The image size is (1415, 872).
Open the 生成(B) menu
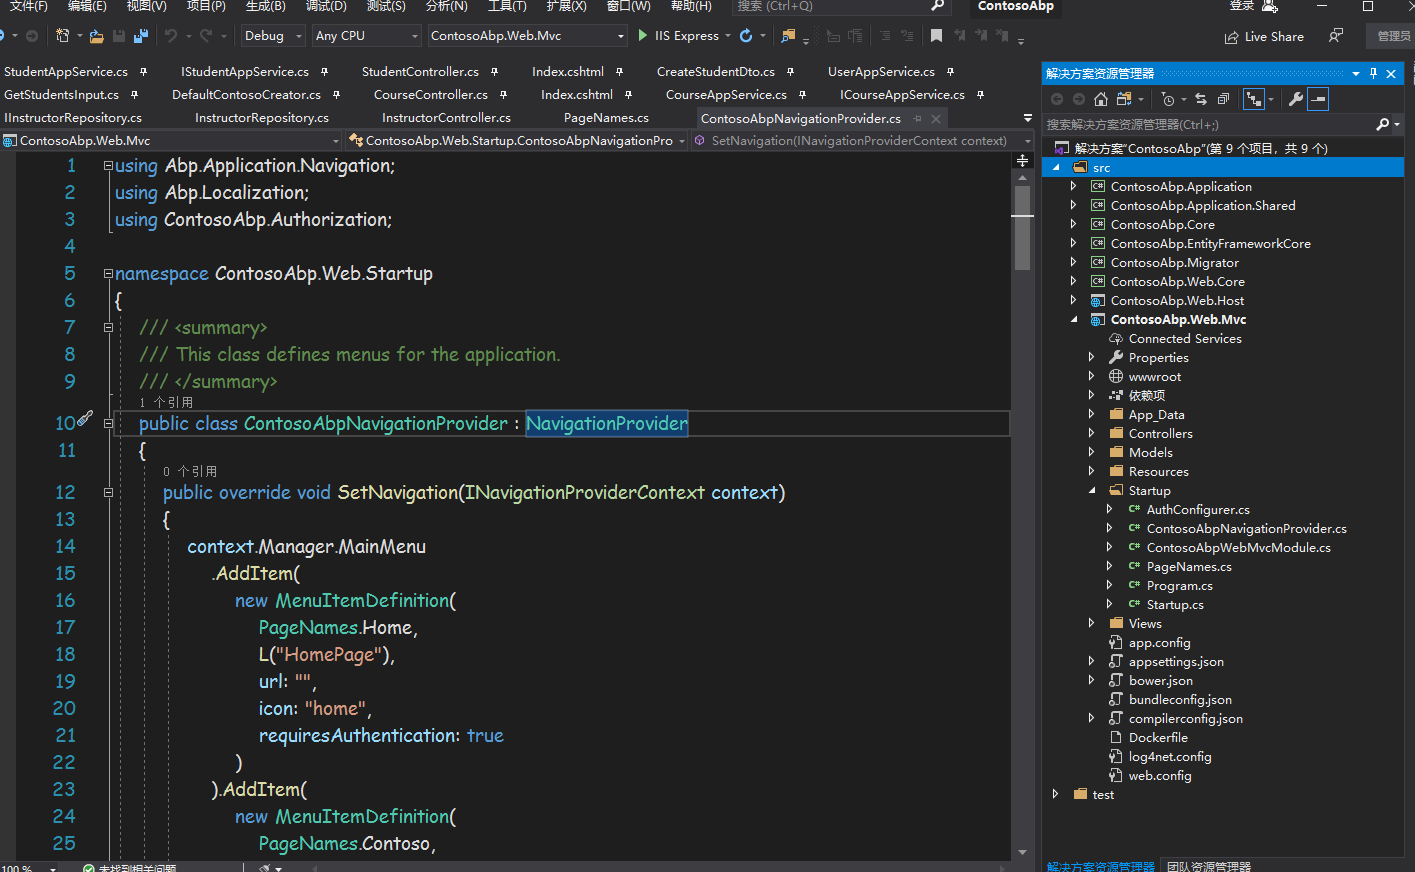[265, 6]
